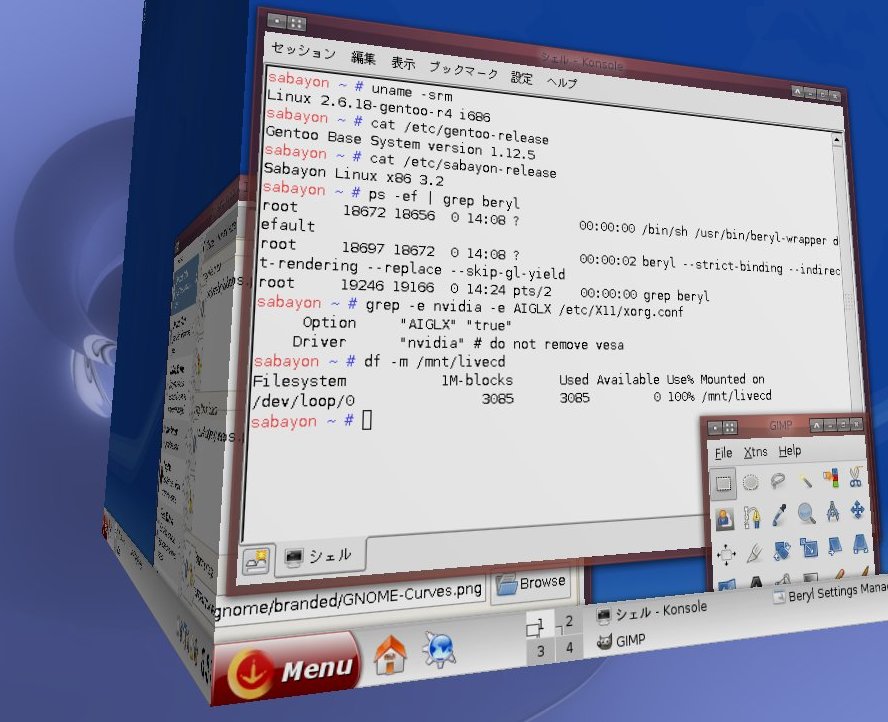
Task: Select the Scale tool in GIMP
Action: point(809,548)
